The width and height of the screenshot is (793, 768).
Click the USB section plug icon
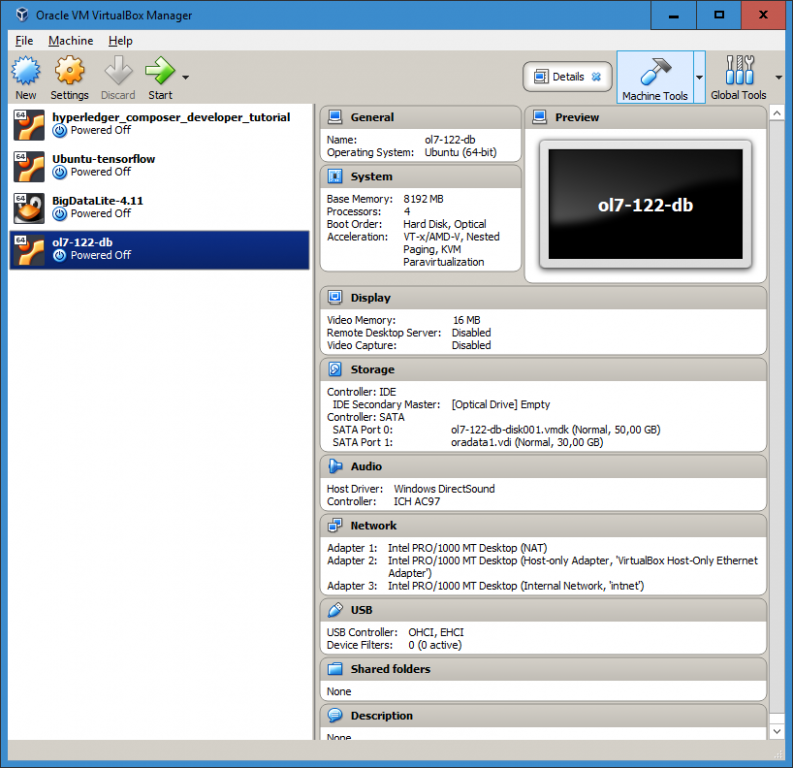335,610
